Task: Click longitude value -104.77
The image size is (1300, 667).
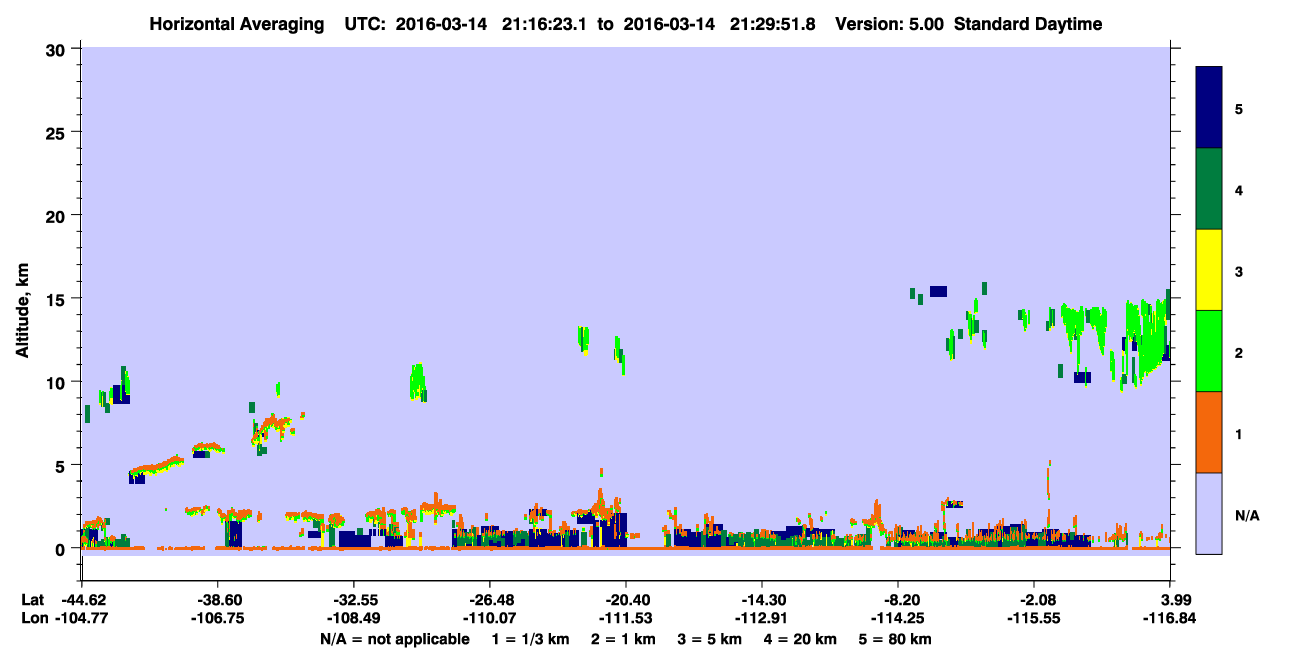Action: (x=82, y=618)
